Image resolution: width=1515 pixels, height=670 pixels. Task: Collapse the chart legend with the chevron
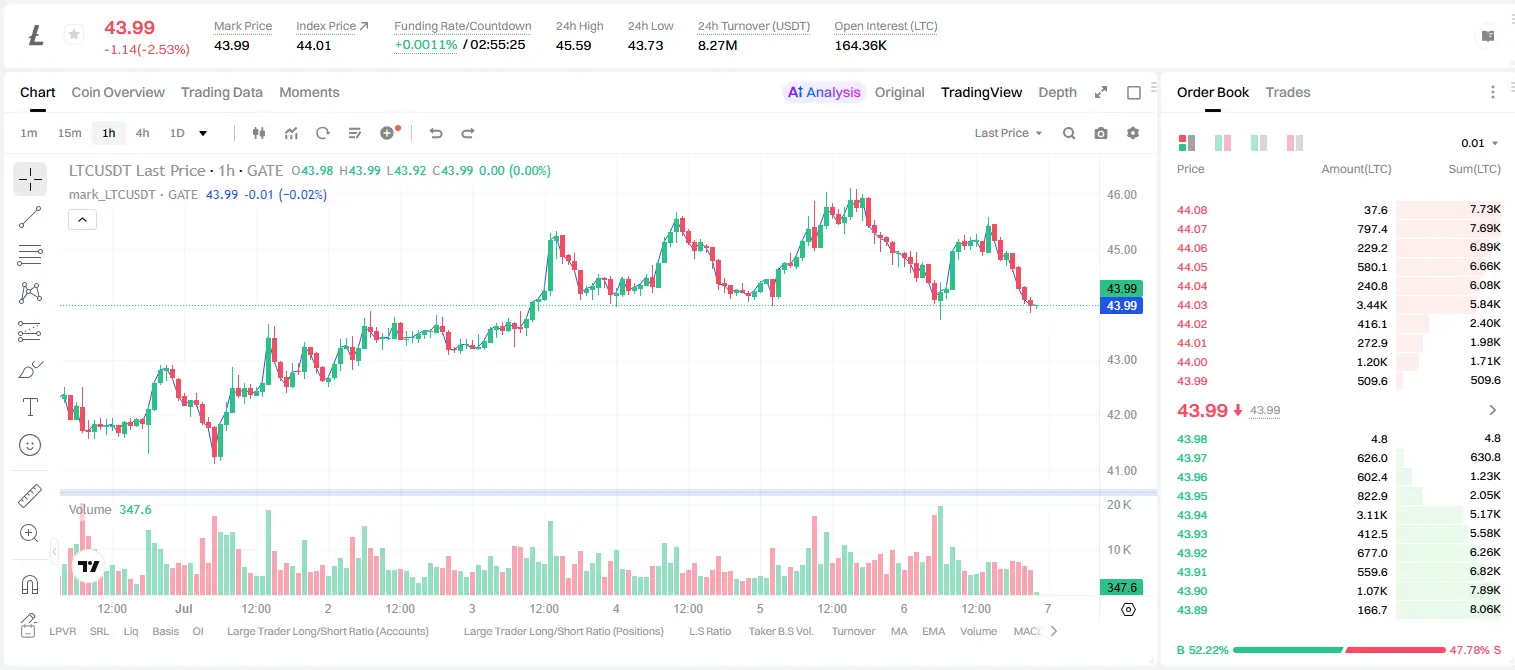click(x=82, y=220)
